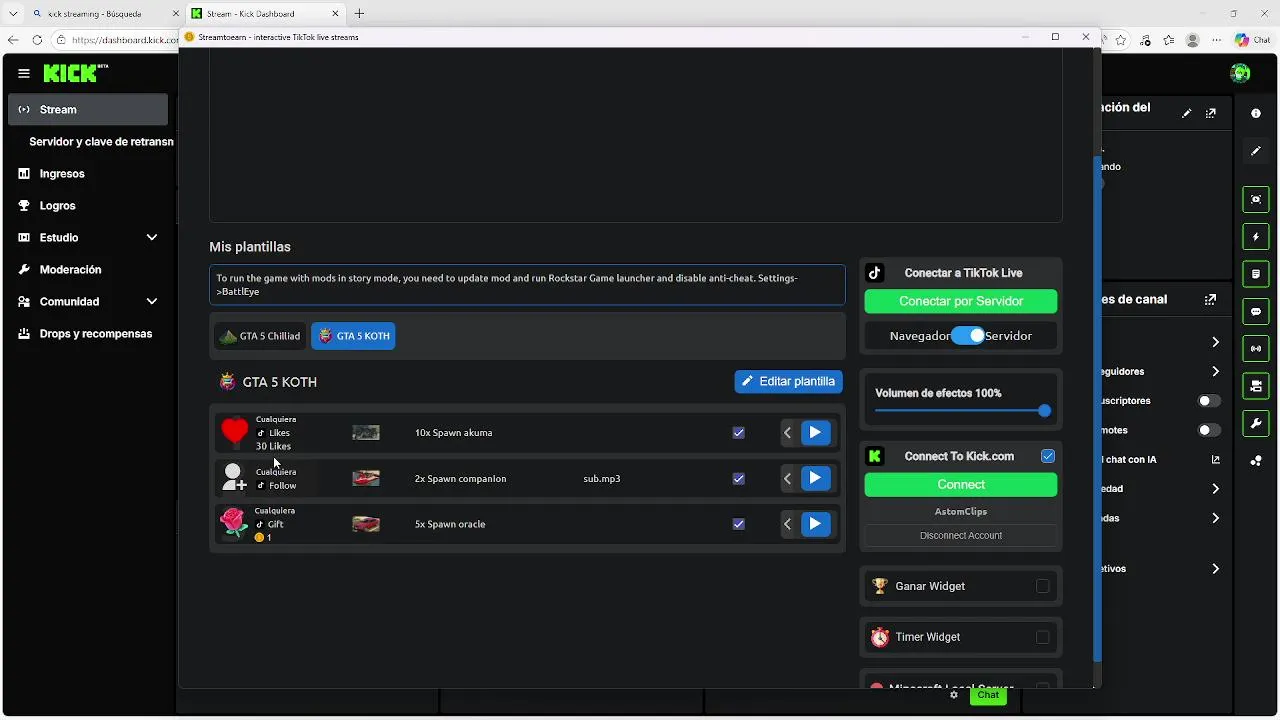Refresh the browser page
The width and height of the screenshot is (1280, 720).
click(37, 40)
